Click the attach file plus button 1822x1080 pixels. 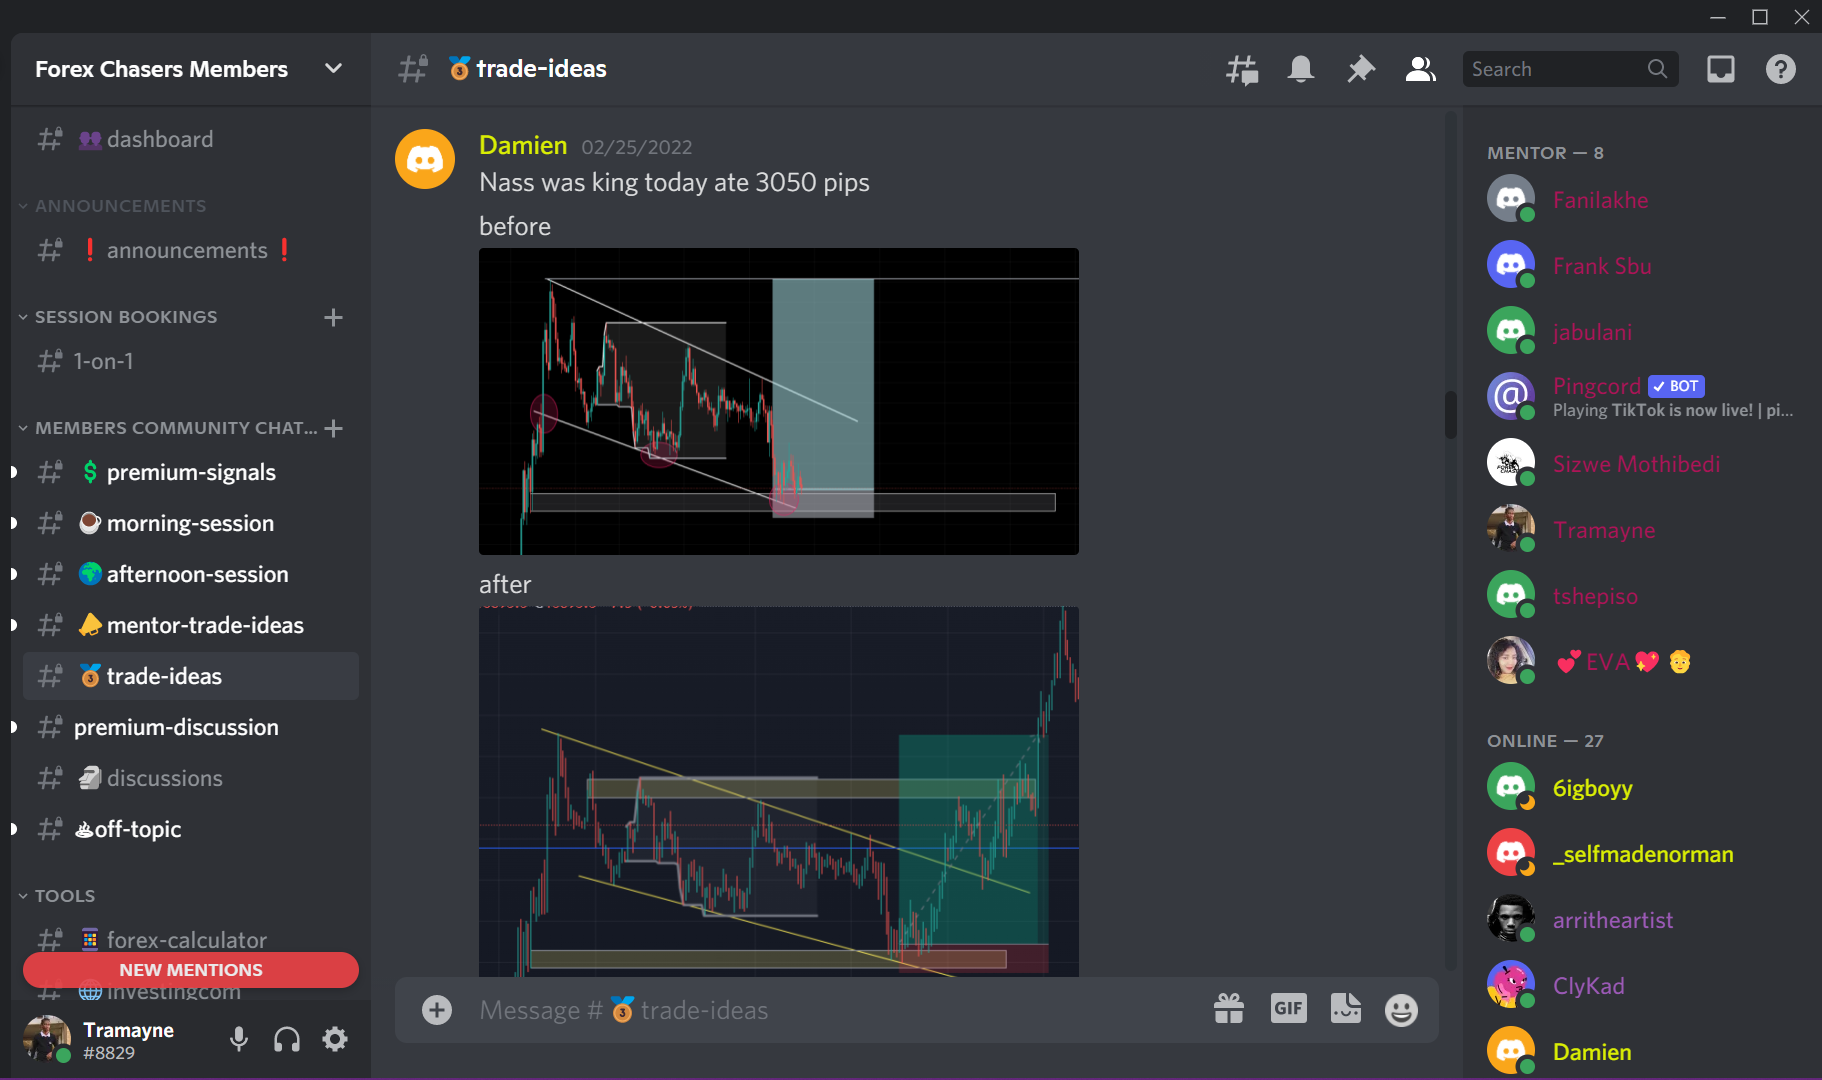[437, 1010]
